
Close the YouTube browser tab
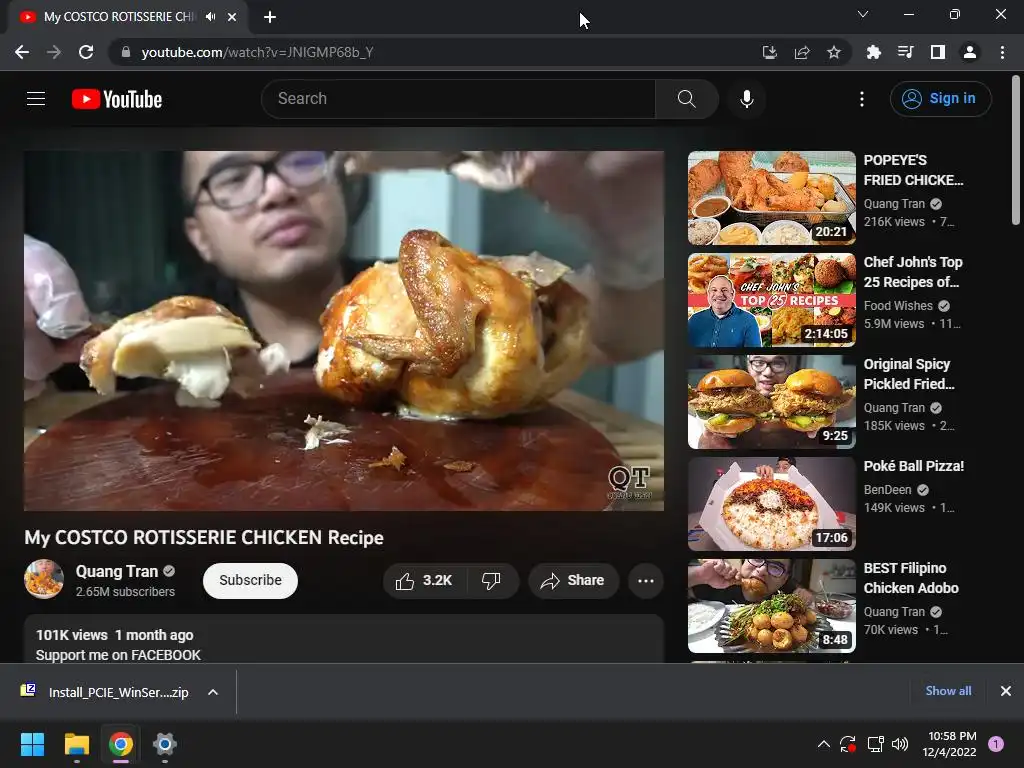click(232, 17)
